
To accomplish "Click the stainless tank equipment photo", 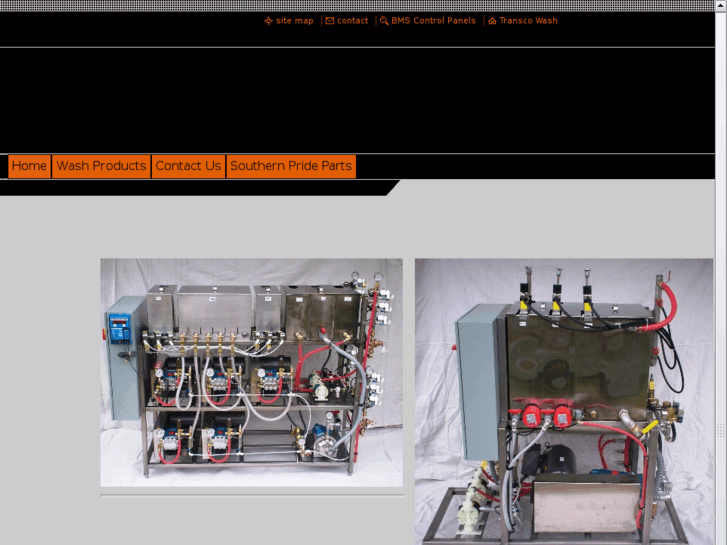I will tap(564, 402).
